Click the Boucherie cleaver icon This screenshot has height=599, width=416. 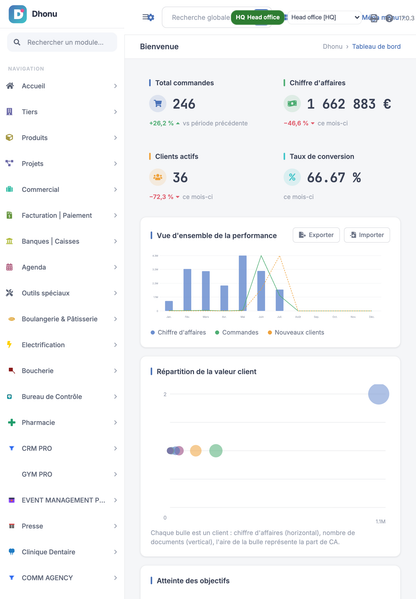tap(11, 371)
